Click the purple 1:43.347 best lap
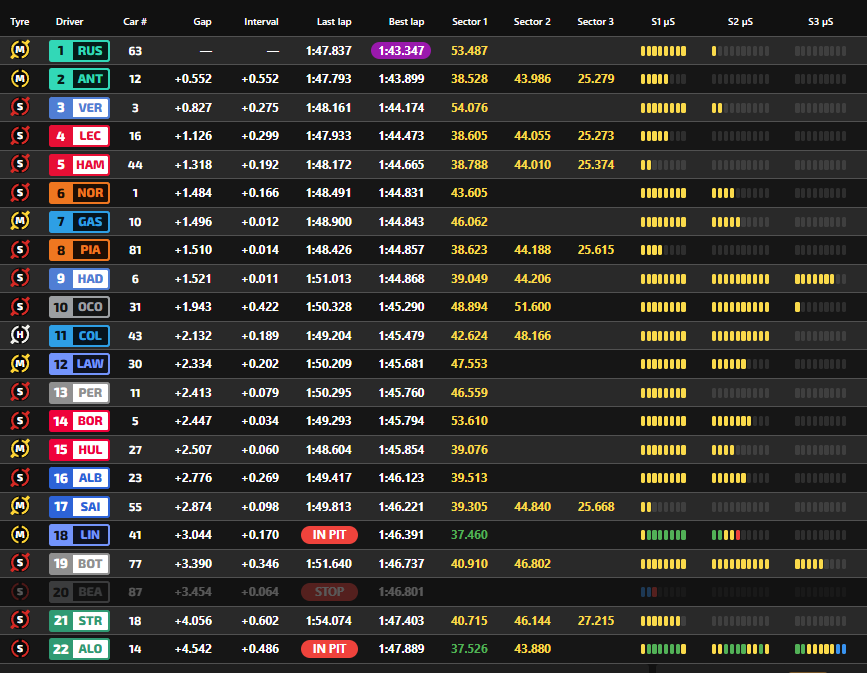Viewport: 867px width, 673px height. pos(401,51)
